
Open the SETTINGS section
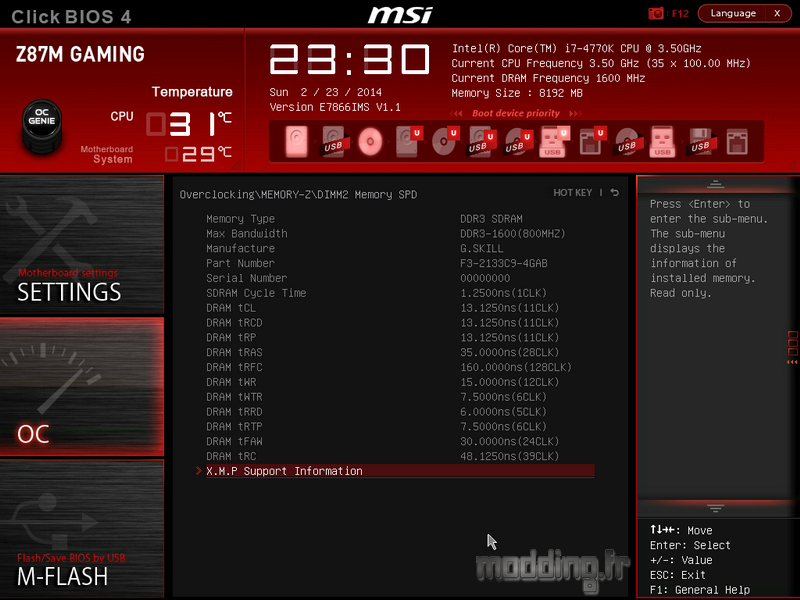coord(82,244)
